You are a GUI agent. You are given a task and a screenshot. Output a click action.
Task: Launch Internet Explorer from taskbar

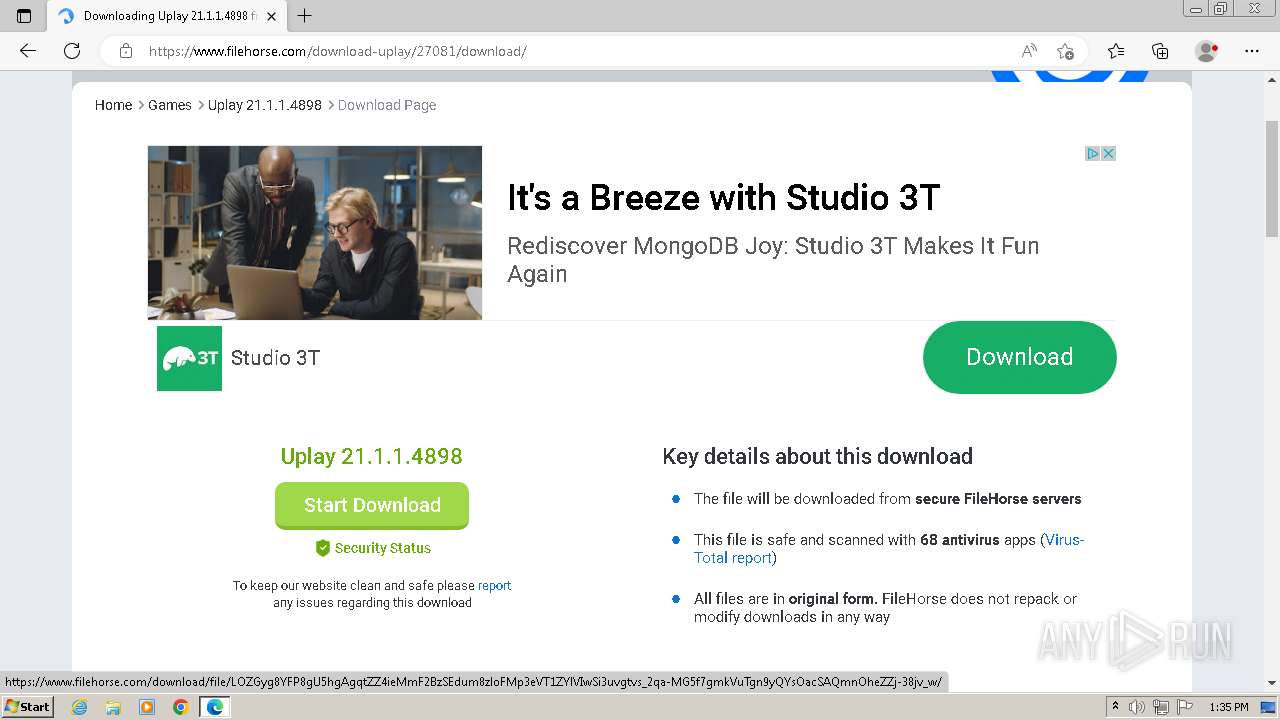[80, 707]
